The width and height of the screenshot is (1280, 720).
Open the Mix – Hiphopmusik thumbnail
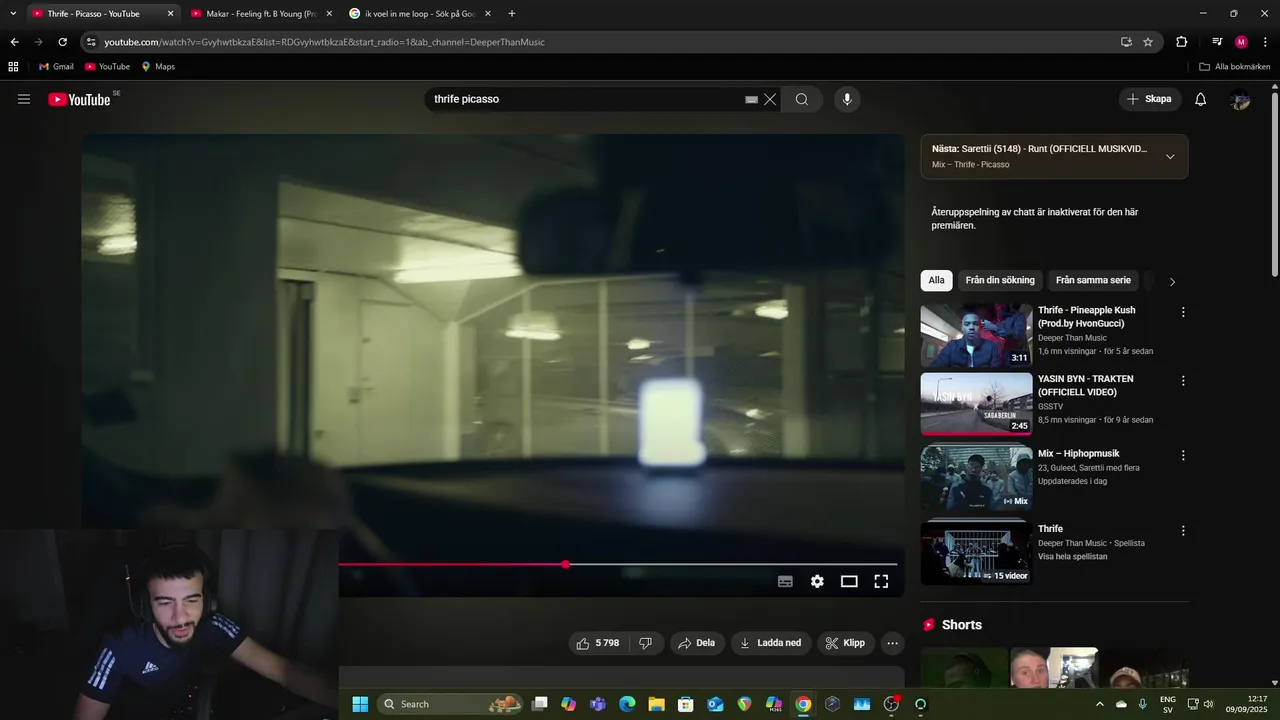(976, 479)
